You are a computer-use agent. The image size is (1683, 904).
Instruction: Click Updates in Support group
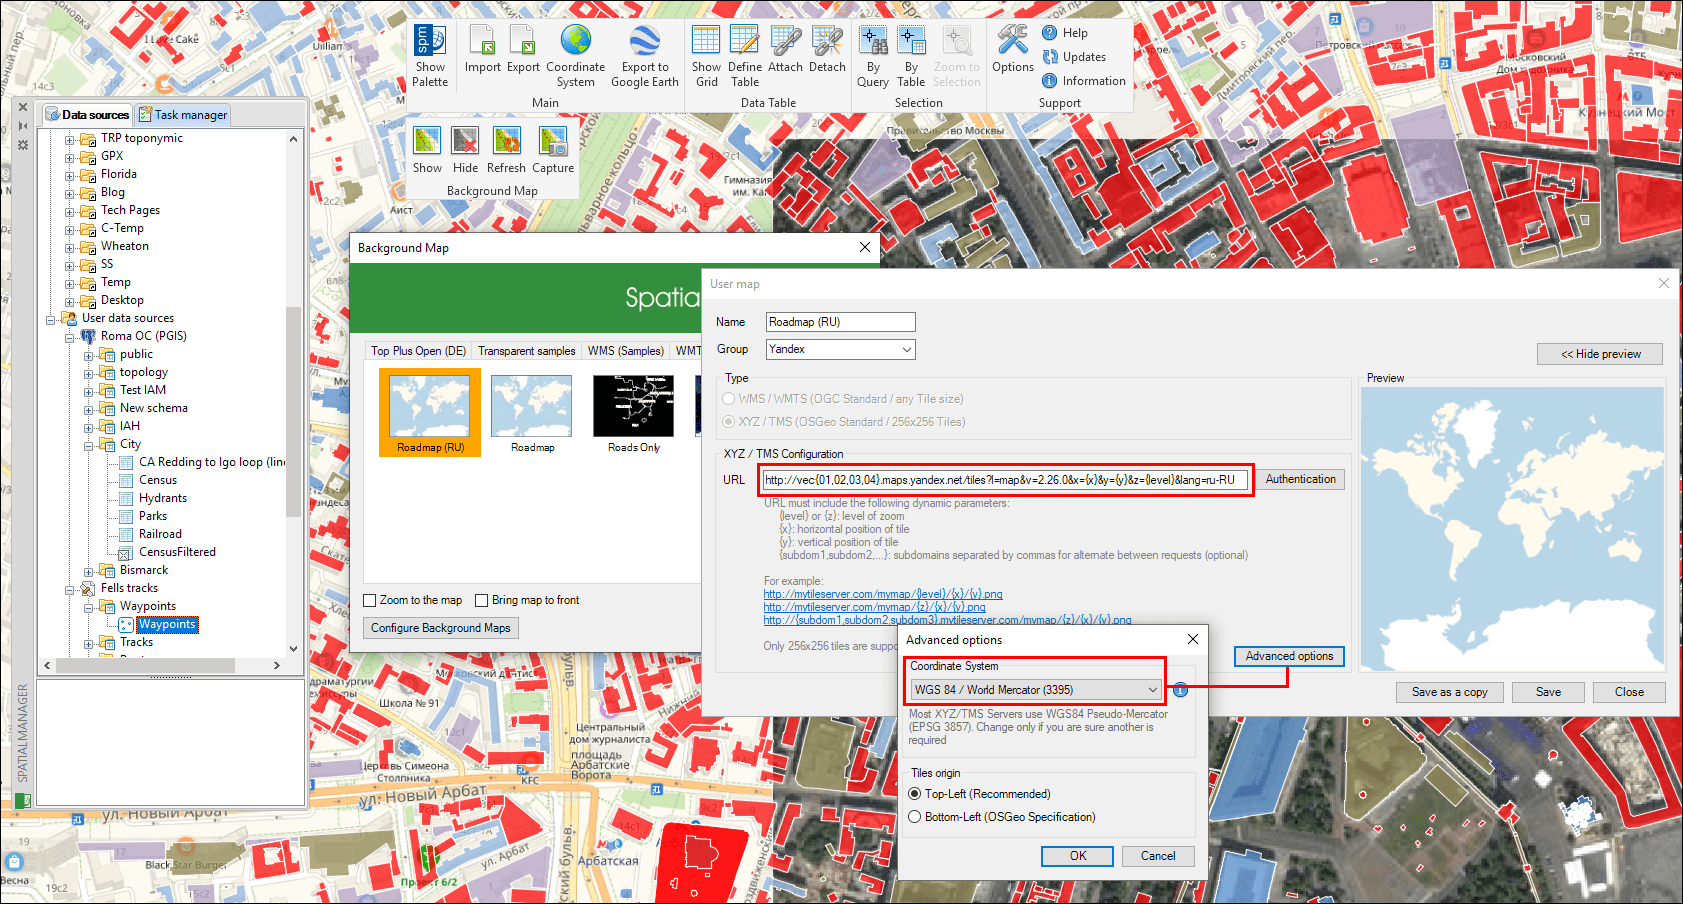point(1074,57)
